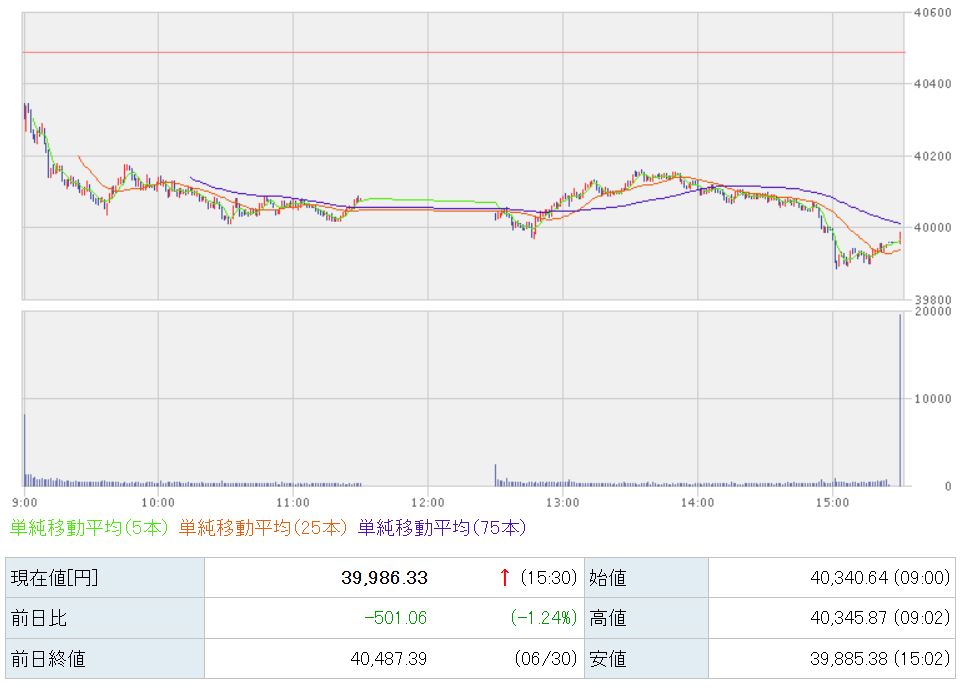
Task: Click the 9:00 time axis label
Action: click(x=25, y=503)
